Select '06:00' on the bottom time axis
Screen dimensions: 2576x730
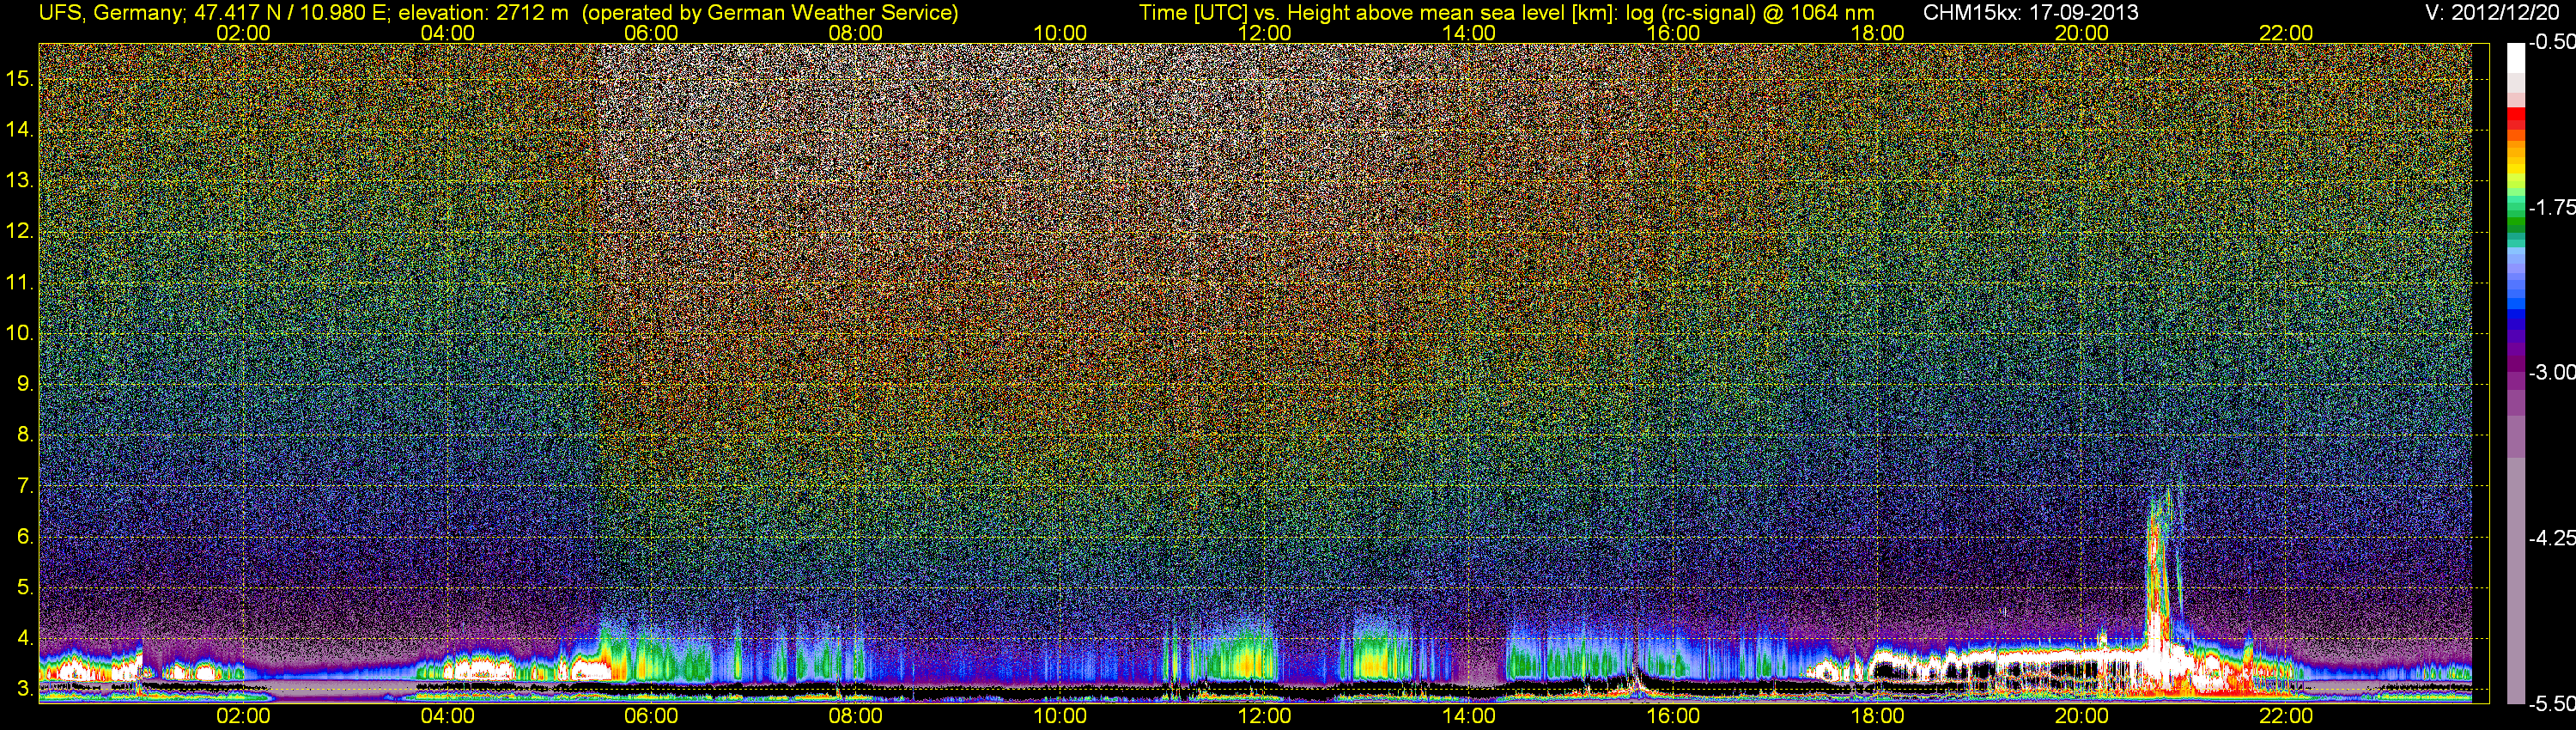(x=651, y=716)
